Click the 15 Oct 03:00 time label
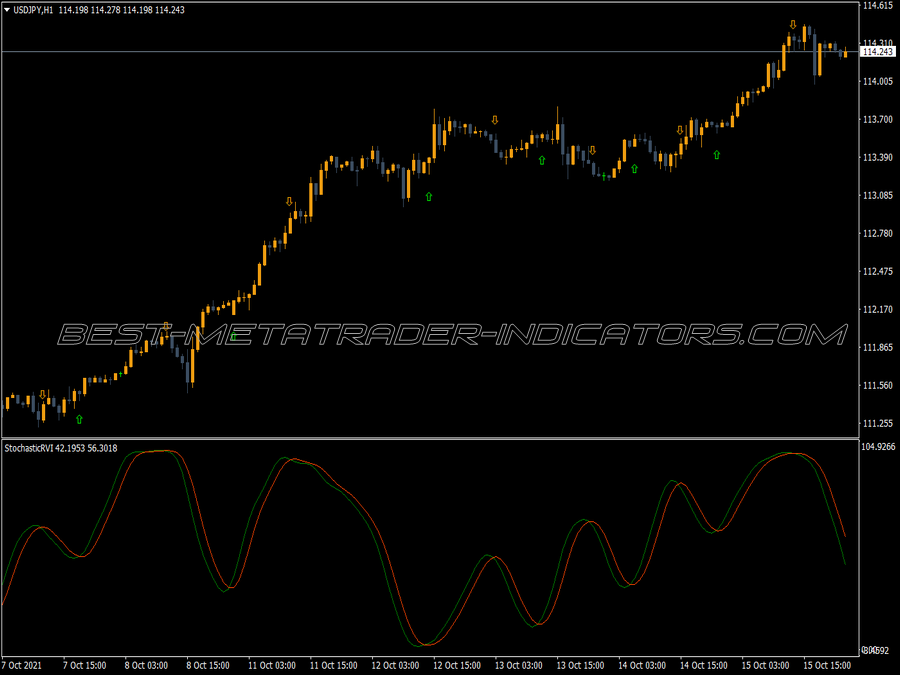 pyautogui.click(x=766, y=666)
